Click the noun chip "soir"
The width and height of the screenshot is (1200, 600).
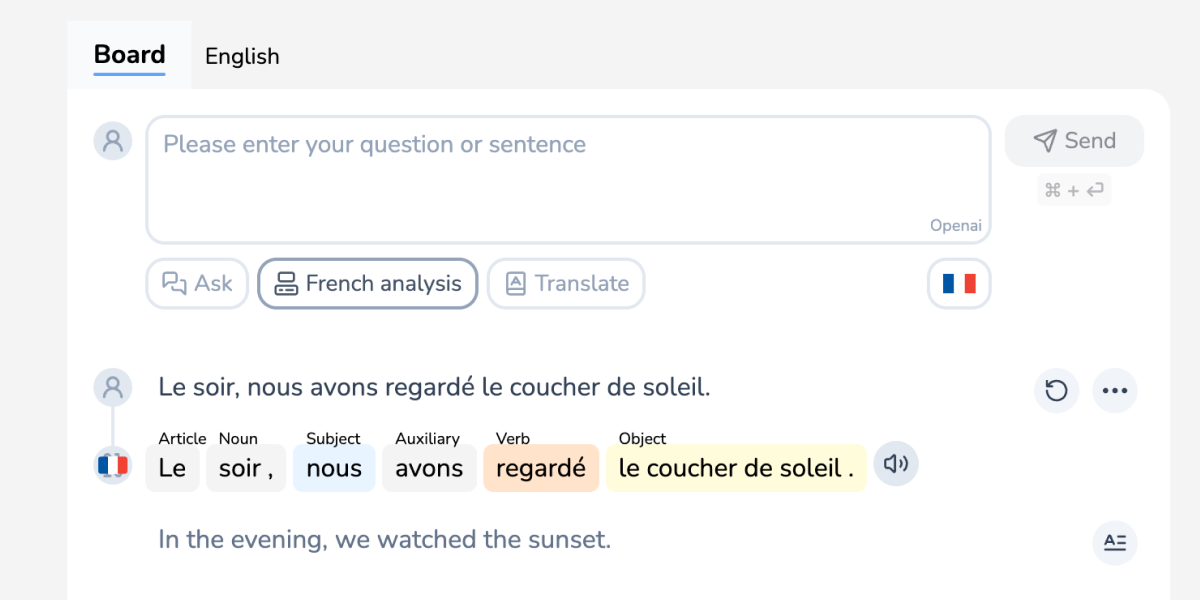[x=246, y=468]
